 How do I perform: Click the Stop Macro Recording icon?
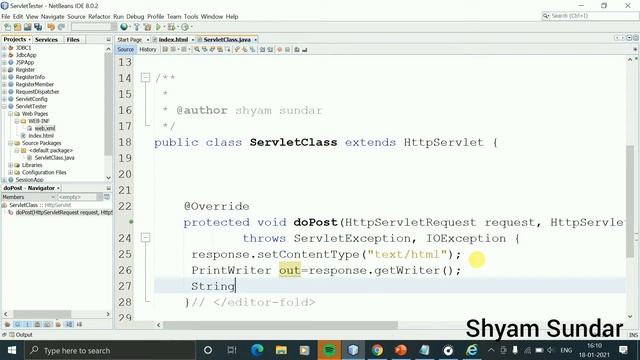287,49
